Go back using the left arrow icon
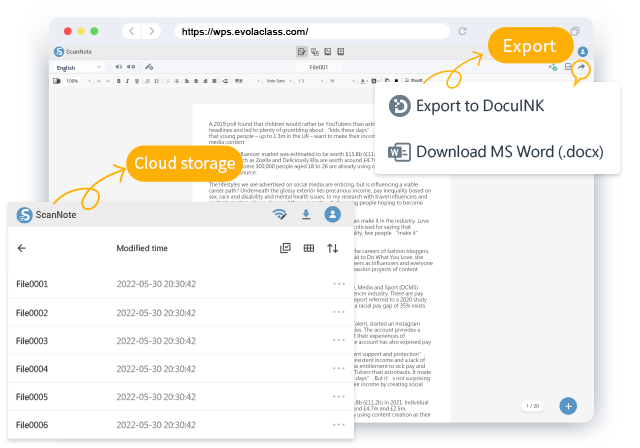Viewport: 640px width, 448px height. pyautogui.click(x=22, y=248)
